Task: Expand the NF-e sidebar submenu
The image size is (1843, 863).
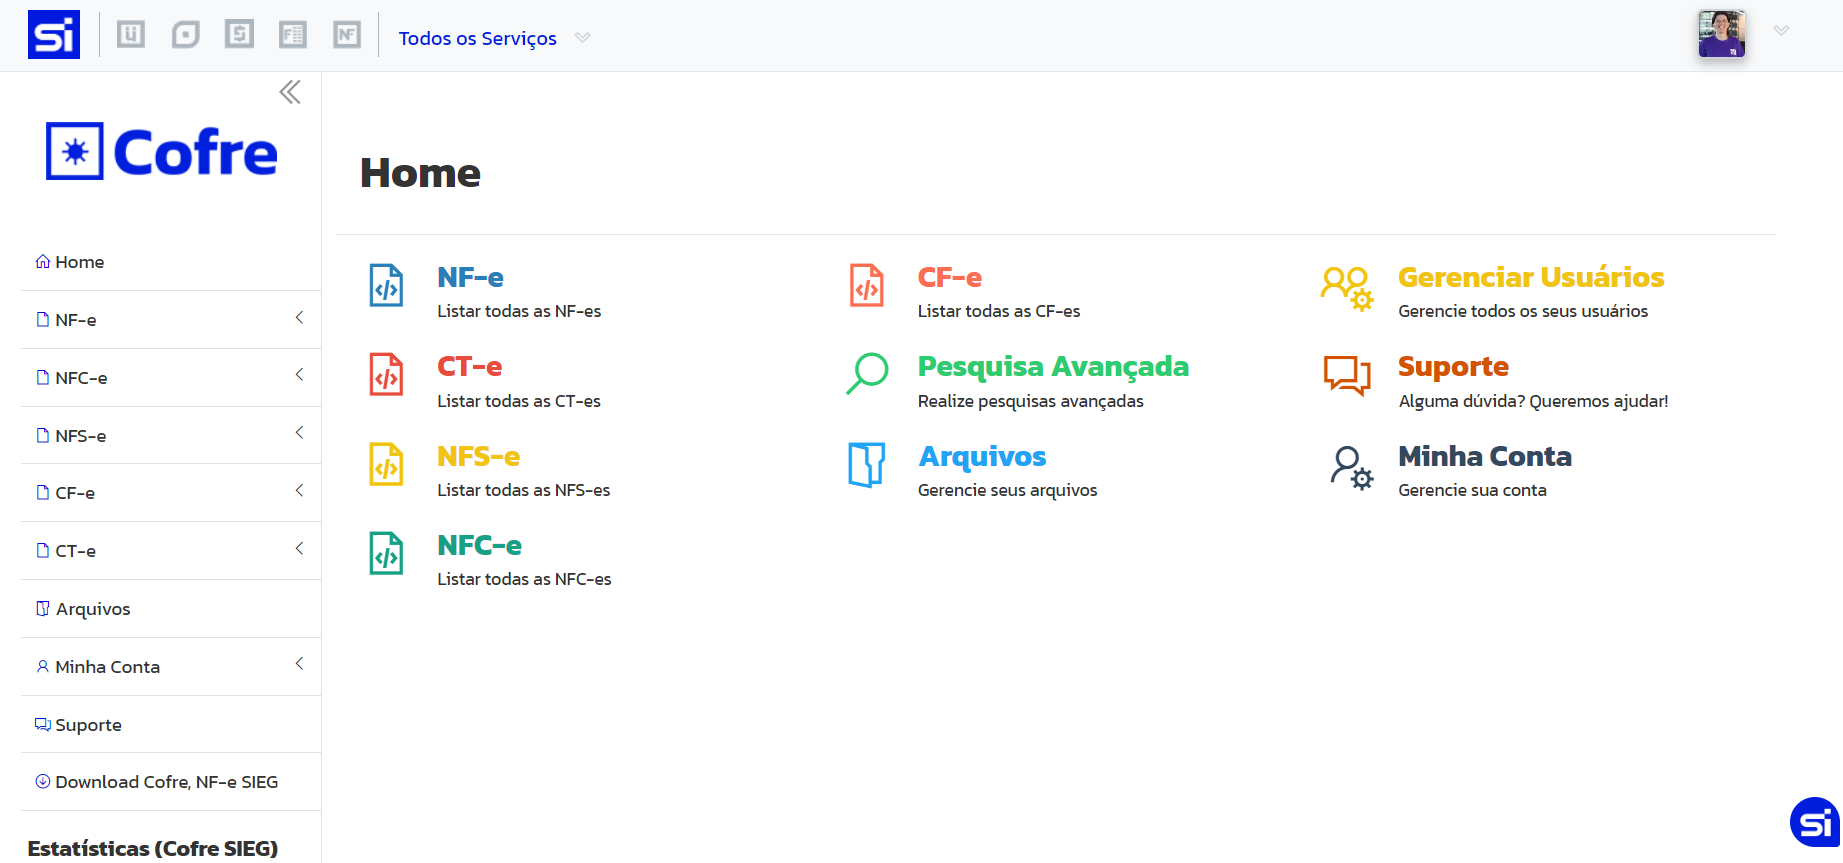Action: [299, 318]
